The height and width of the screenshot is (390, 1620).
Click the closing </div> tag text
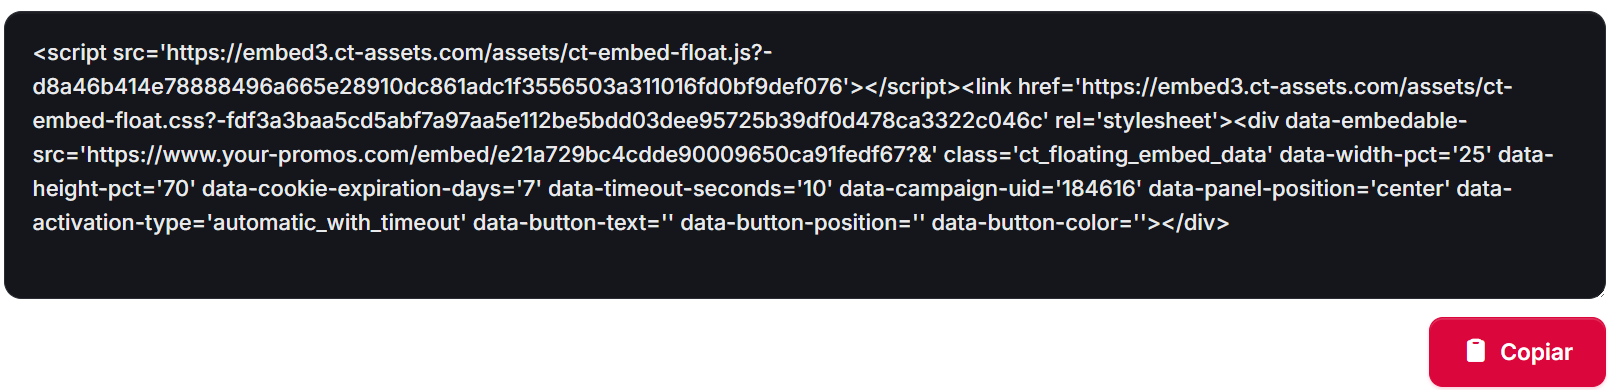pyautogui.click(x=1196, y=223)
